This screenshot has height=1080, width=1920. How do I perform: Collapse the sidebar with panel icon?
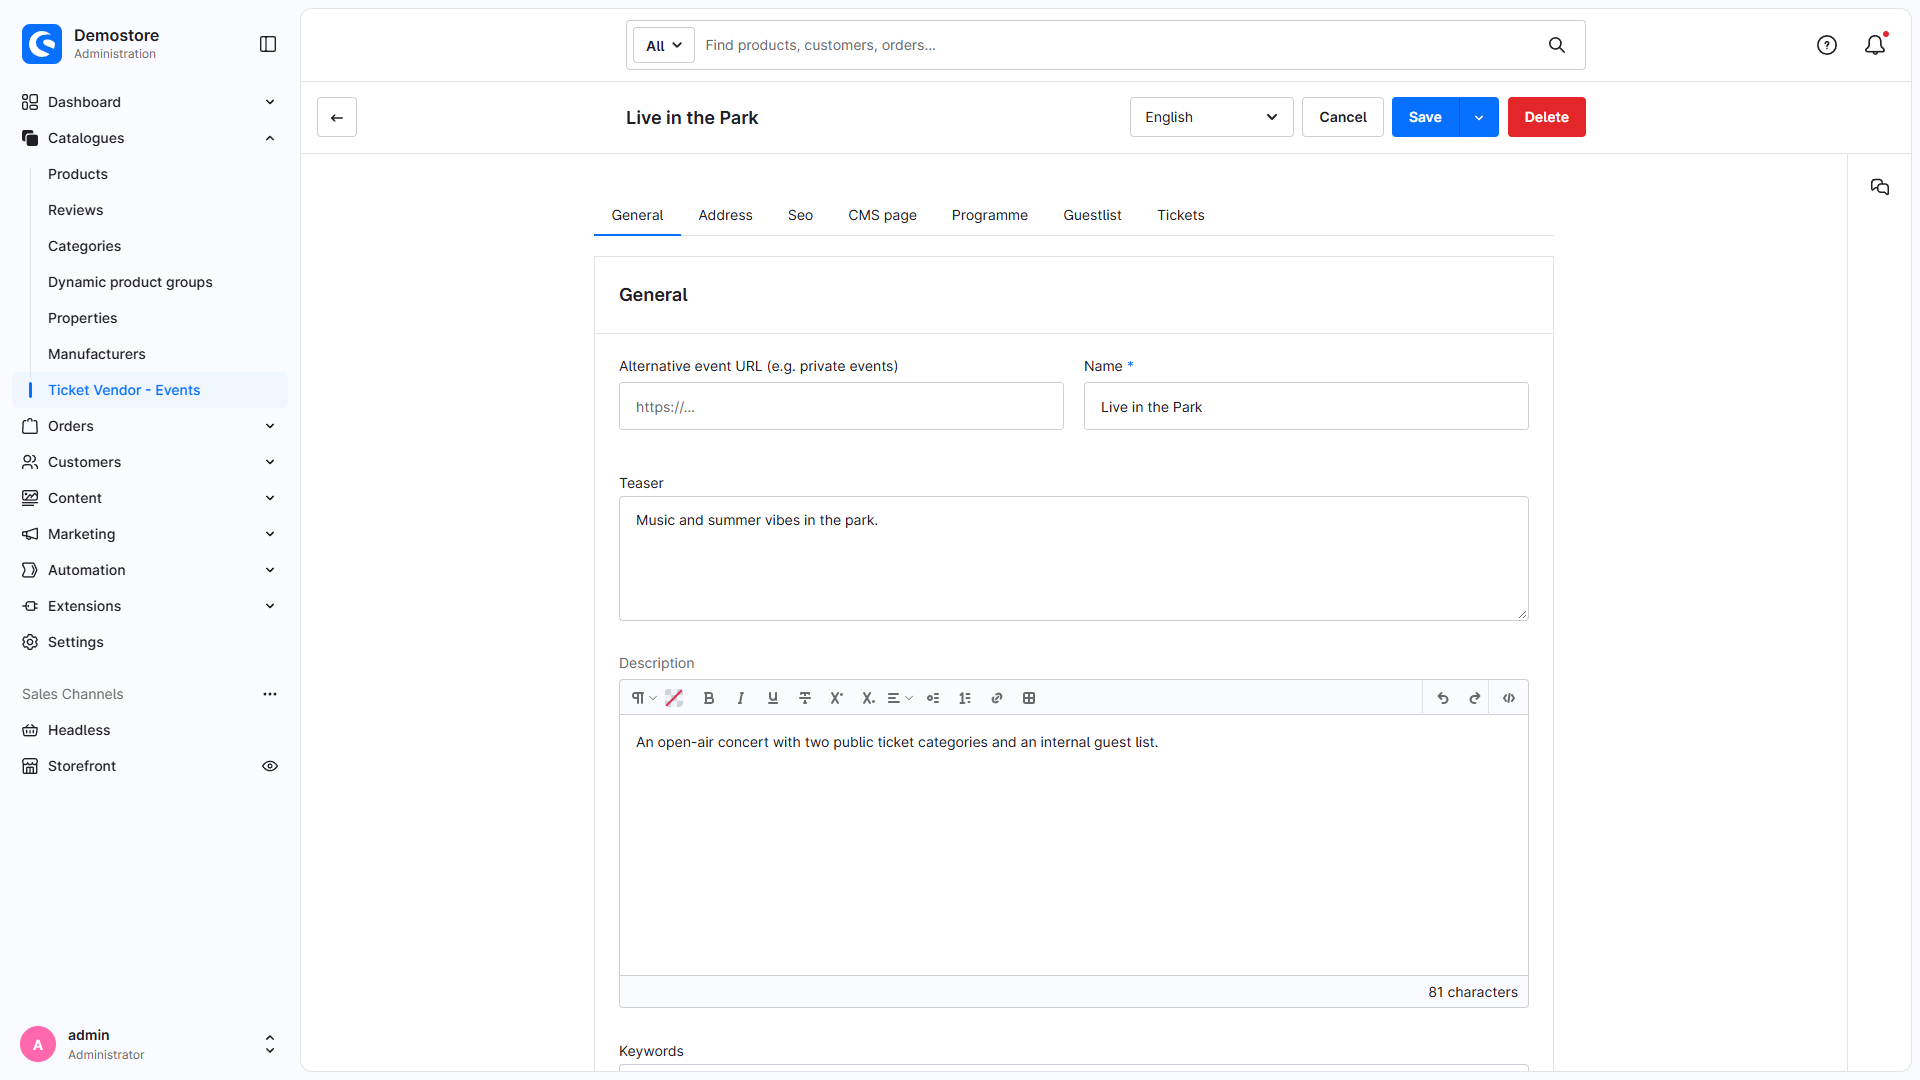[x=268, y=44]
